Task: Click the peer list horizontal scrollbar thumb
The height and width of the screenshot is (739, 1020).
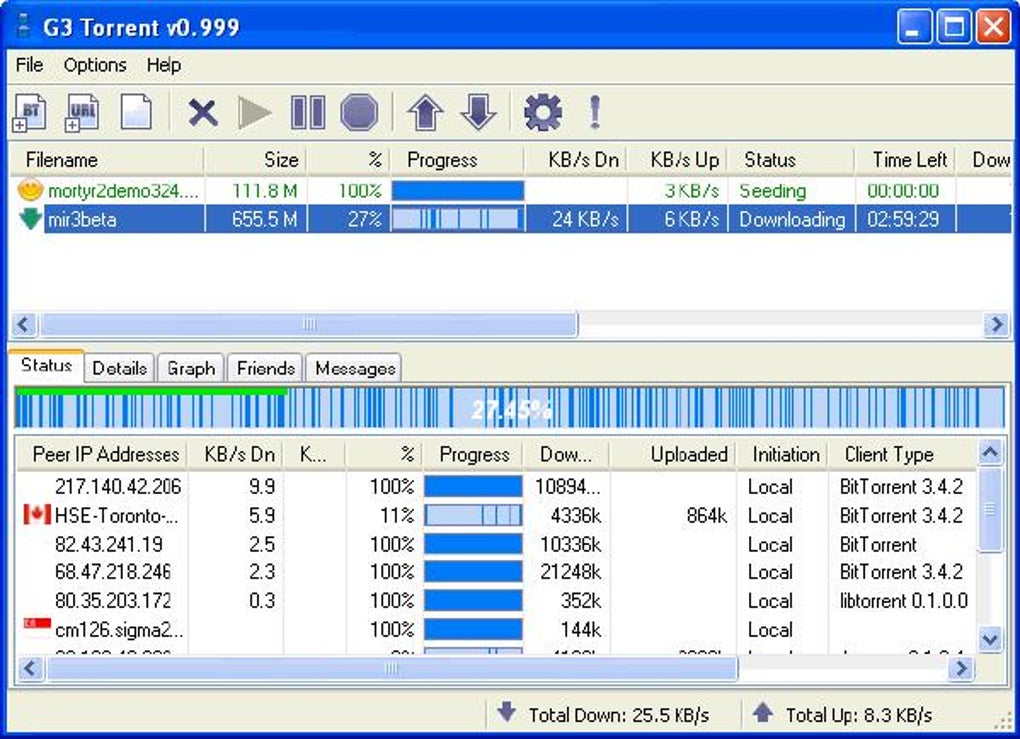Action: coord(391,668)
